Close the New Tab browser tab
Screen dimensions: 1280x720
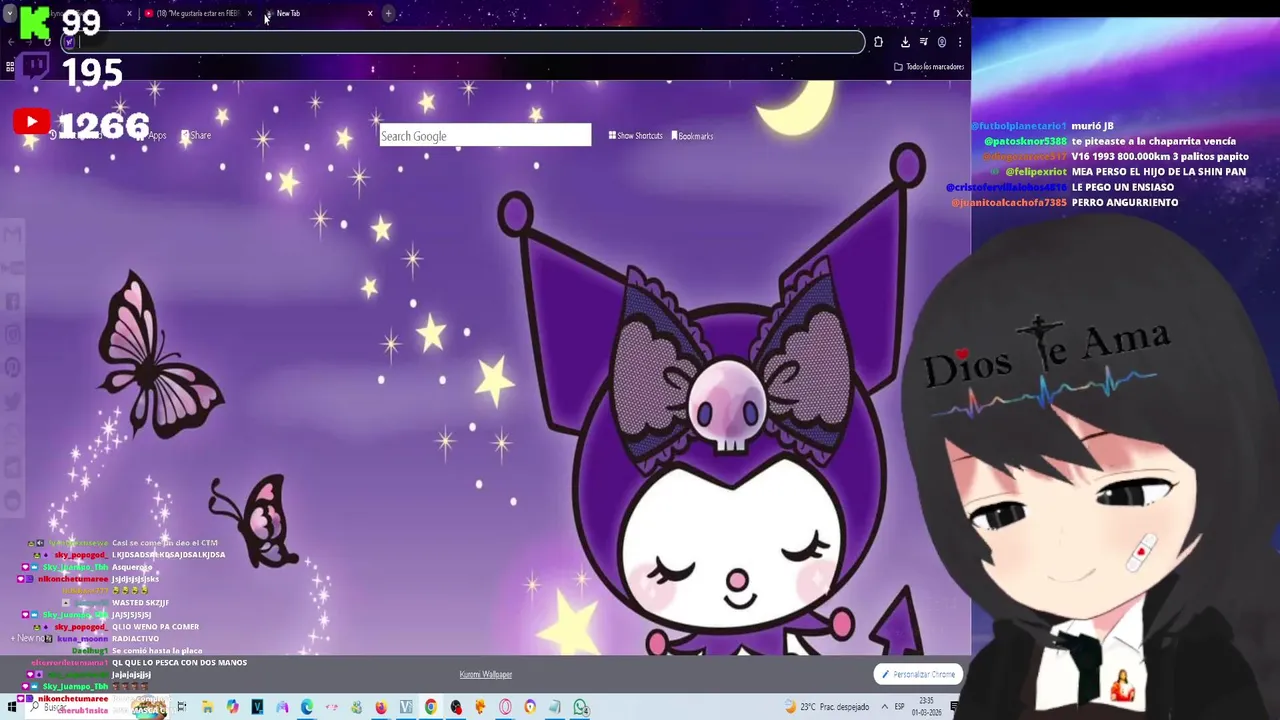point(370,13)
